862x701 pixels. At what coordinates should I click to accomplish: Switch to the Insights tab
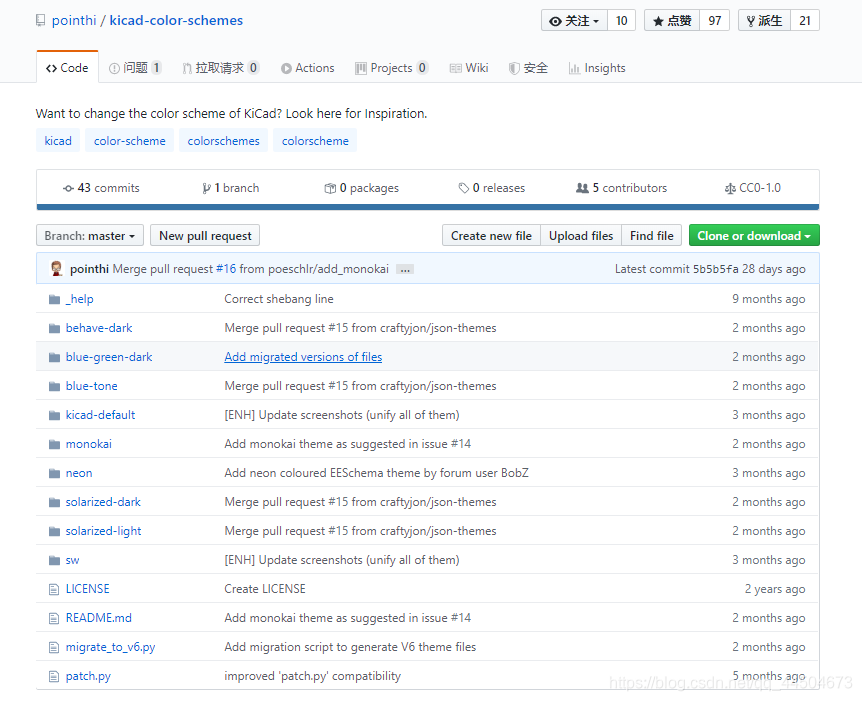(597, 68)
